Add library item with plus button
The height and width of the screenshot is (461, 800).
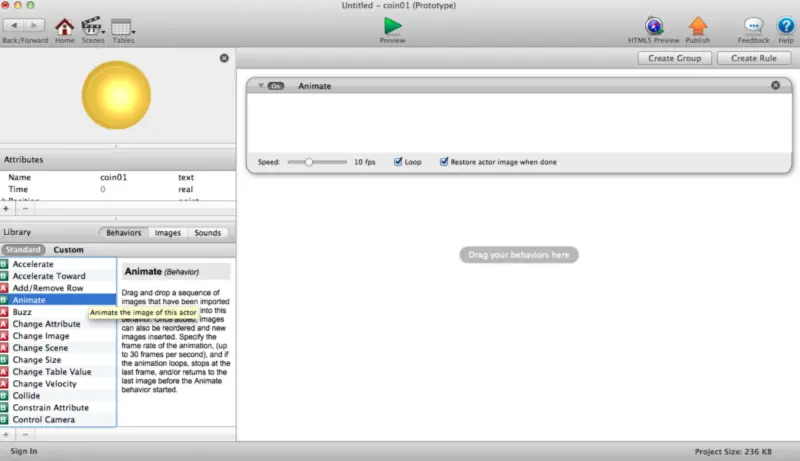pyautogui.click(x=6, y=434)
